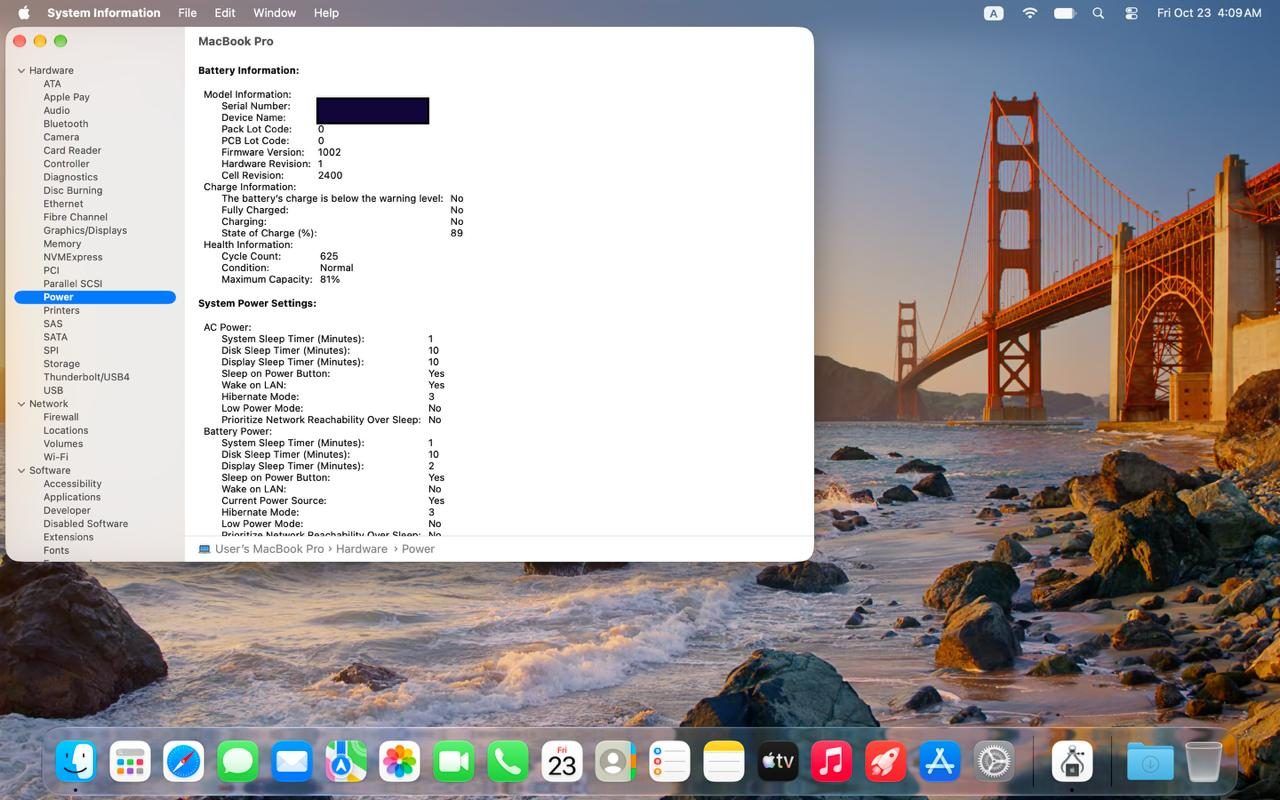Open the Window menu

274,13
